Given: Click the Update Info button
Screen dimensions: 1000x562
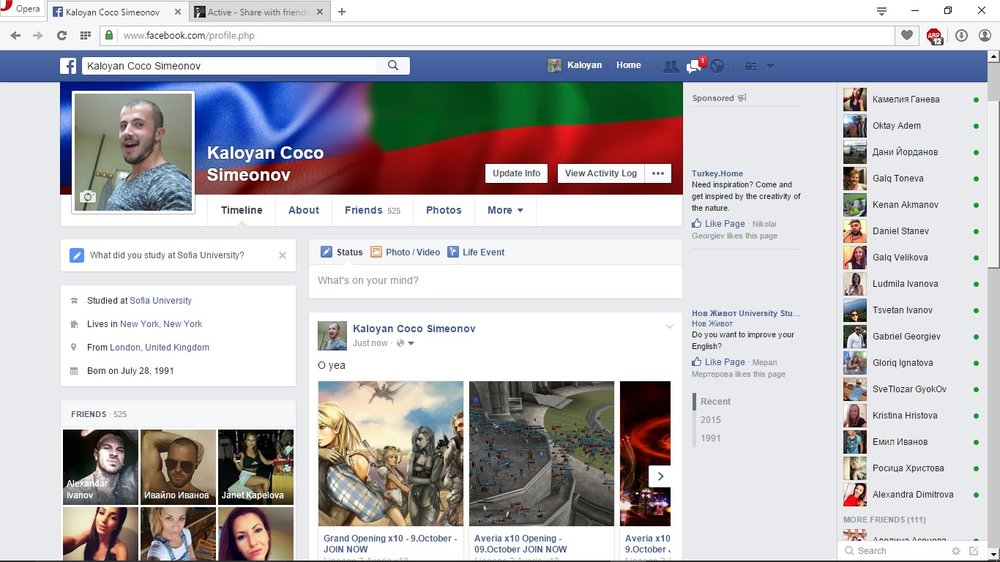Looking at the screenshot, I should coord(516,173).
